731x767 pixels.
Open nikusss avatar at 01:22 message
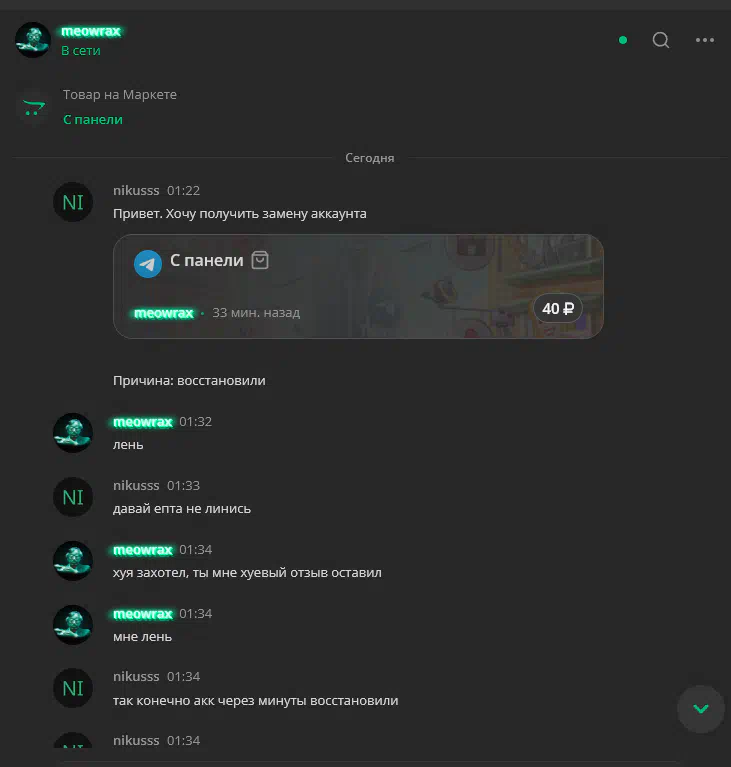(73, 202)
